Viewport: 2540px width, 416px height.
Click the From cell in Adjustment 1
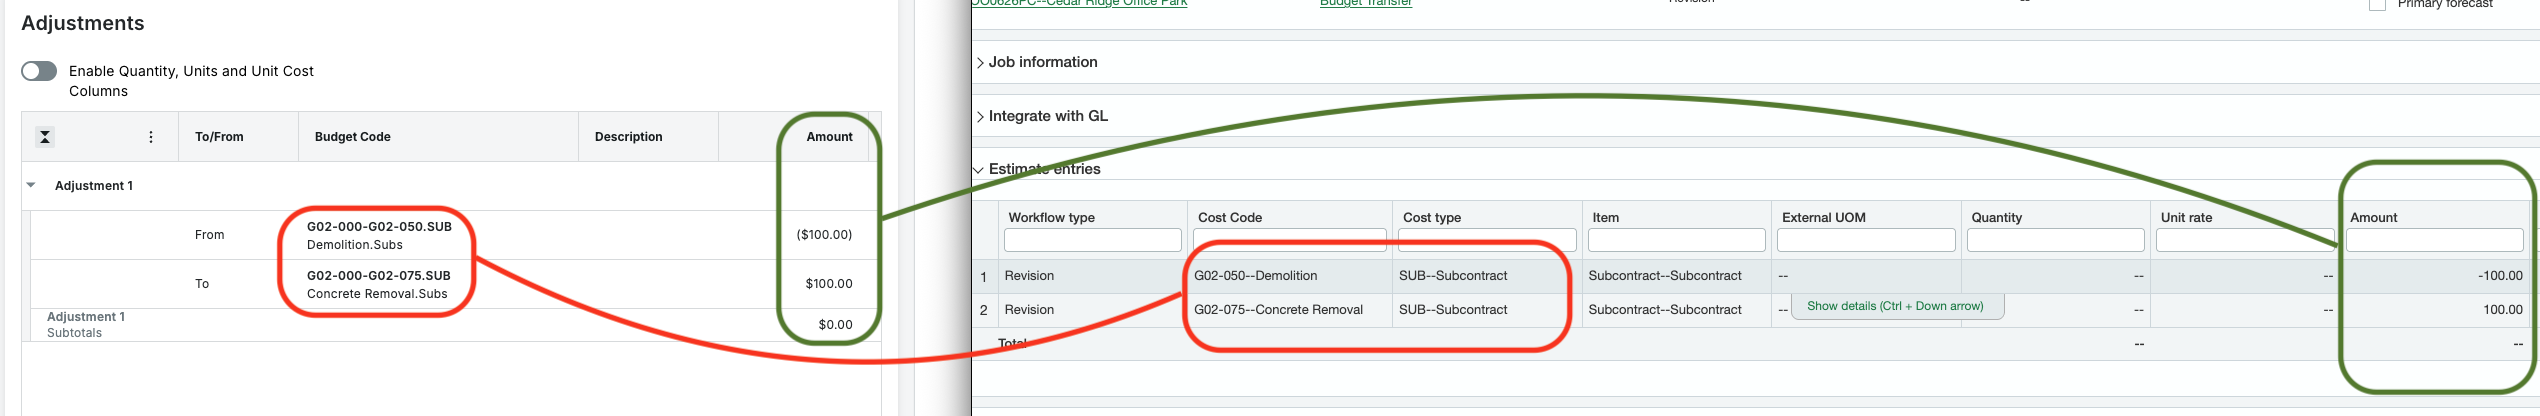pyautogui.click(x=210, y=235)
